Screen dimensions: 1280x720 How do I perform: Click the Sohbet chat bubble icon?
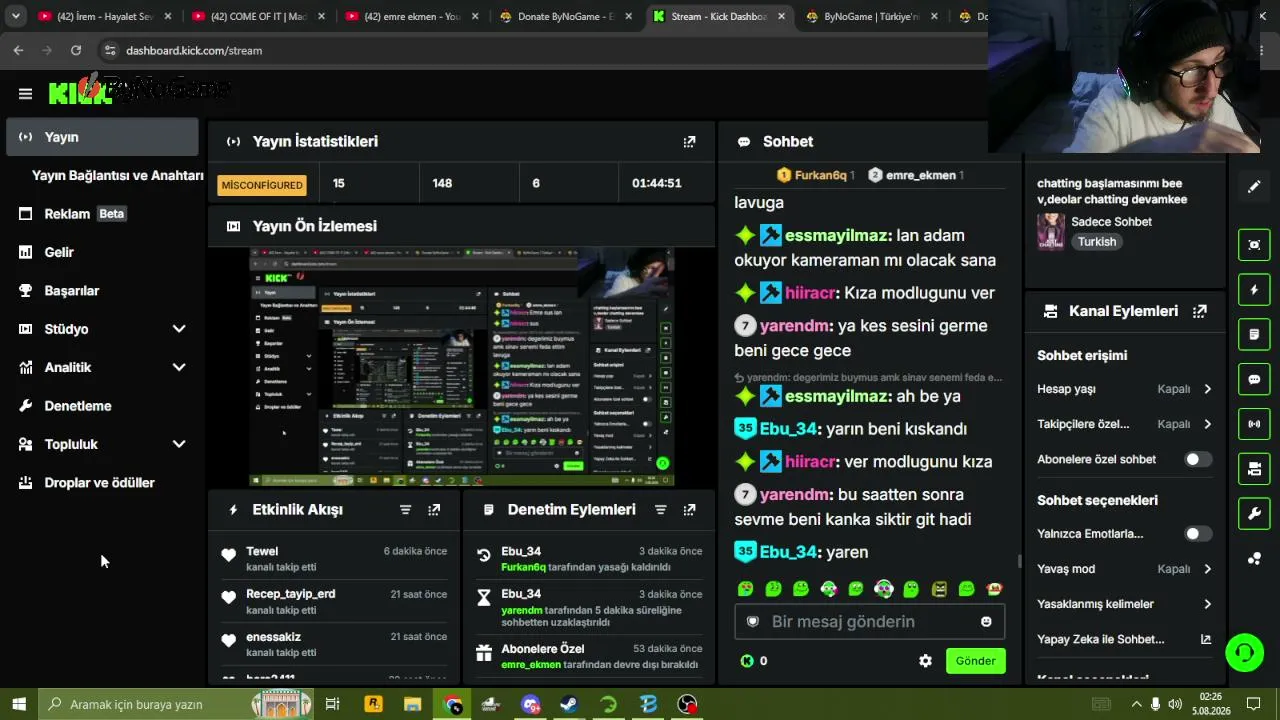click(744, 142)
